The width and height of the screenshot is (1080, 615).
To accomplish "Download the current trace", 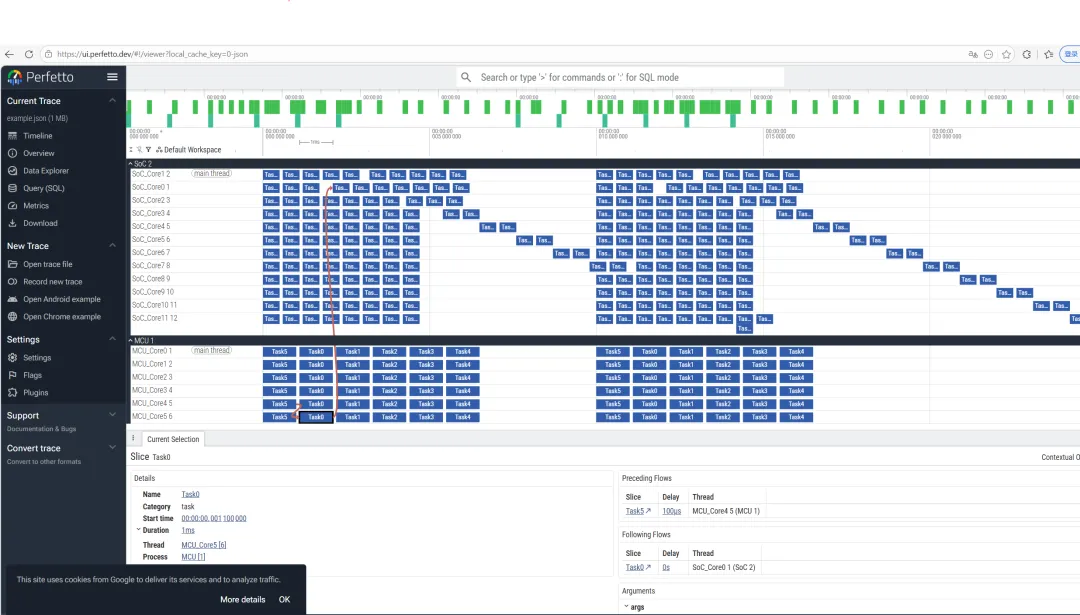I will pyautogui.click(x=32, y=223).
